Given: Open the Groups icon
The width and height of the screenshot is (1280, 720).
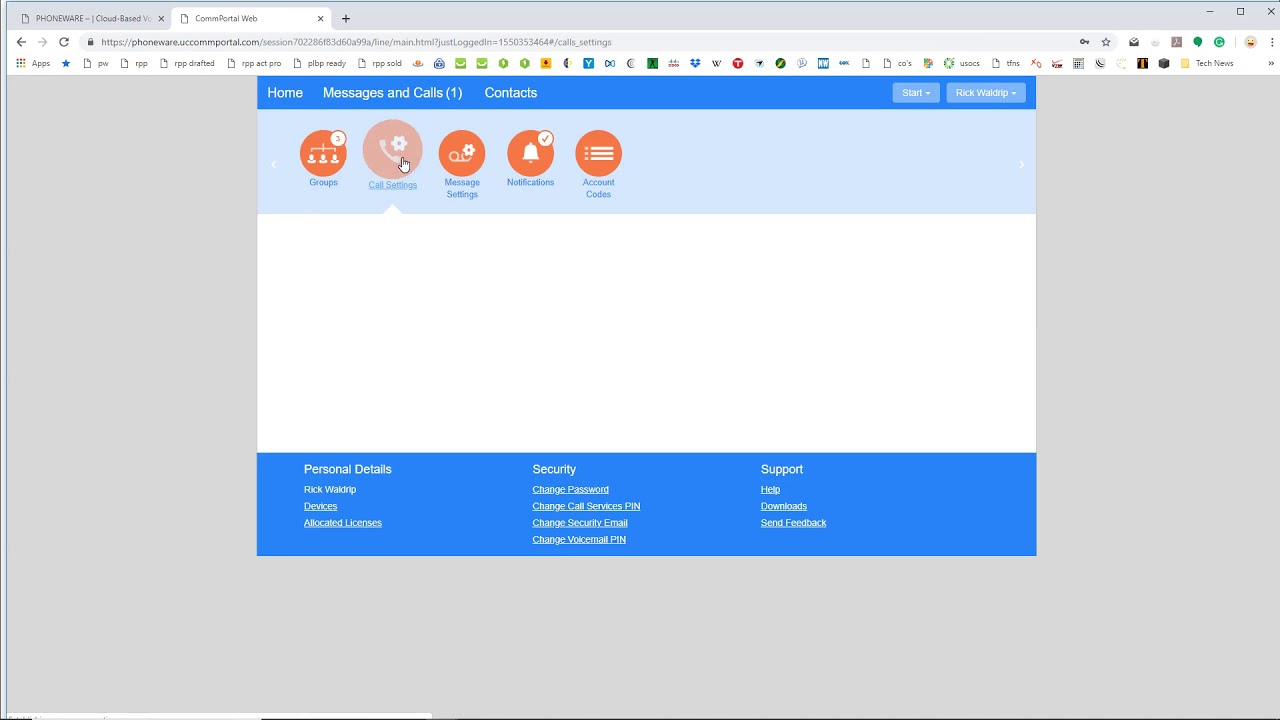Looking at the screenshot, I should click(x=323, y=153).
